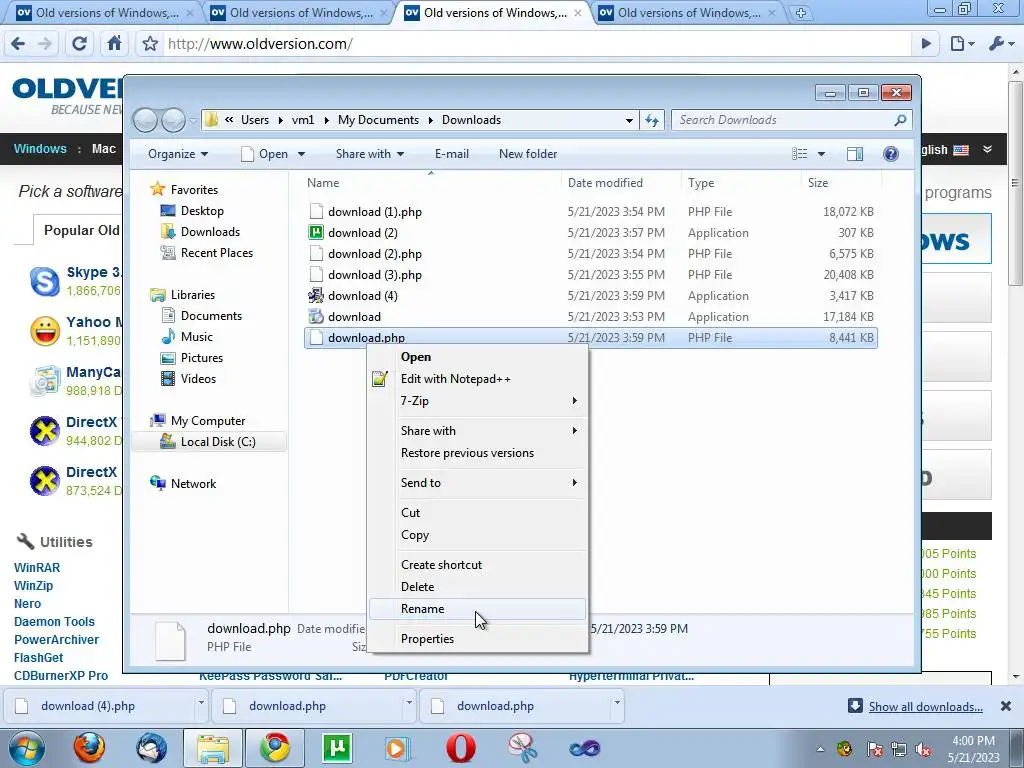Choose Cut in the context menu
The height and width of the screenshot is (768, 1024).
pyautogui.click(x=477, y=513)
